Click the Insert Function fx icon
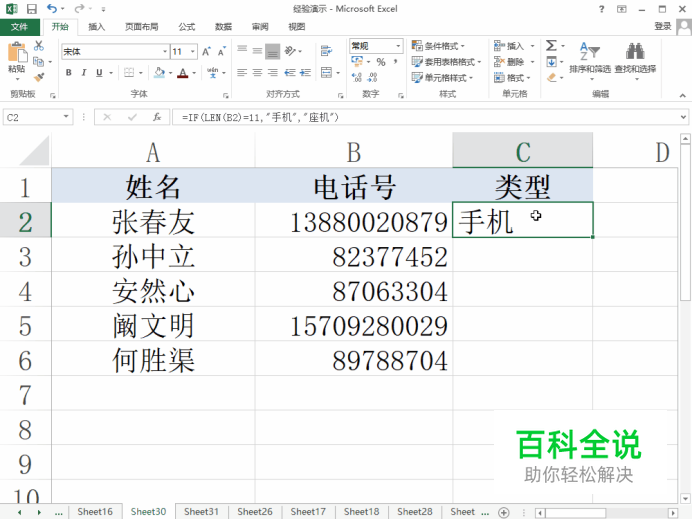692x519 pixels. (157, 117)
